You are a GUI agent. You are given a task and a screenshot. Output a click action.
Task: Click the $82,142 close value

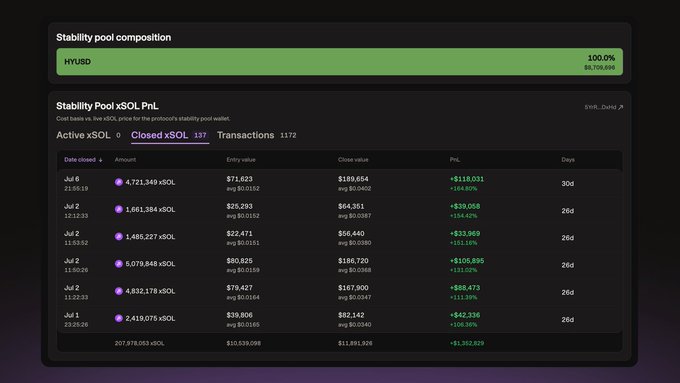tap(351, 315)
